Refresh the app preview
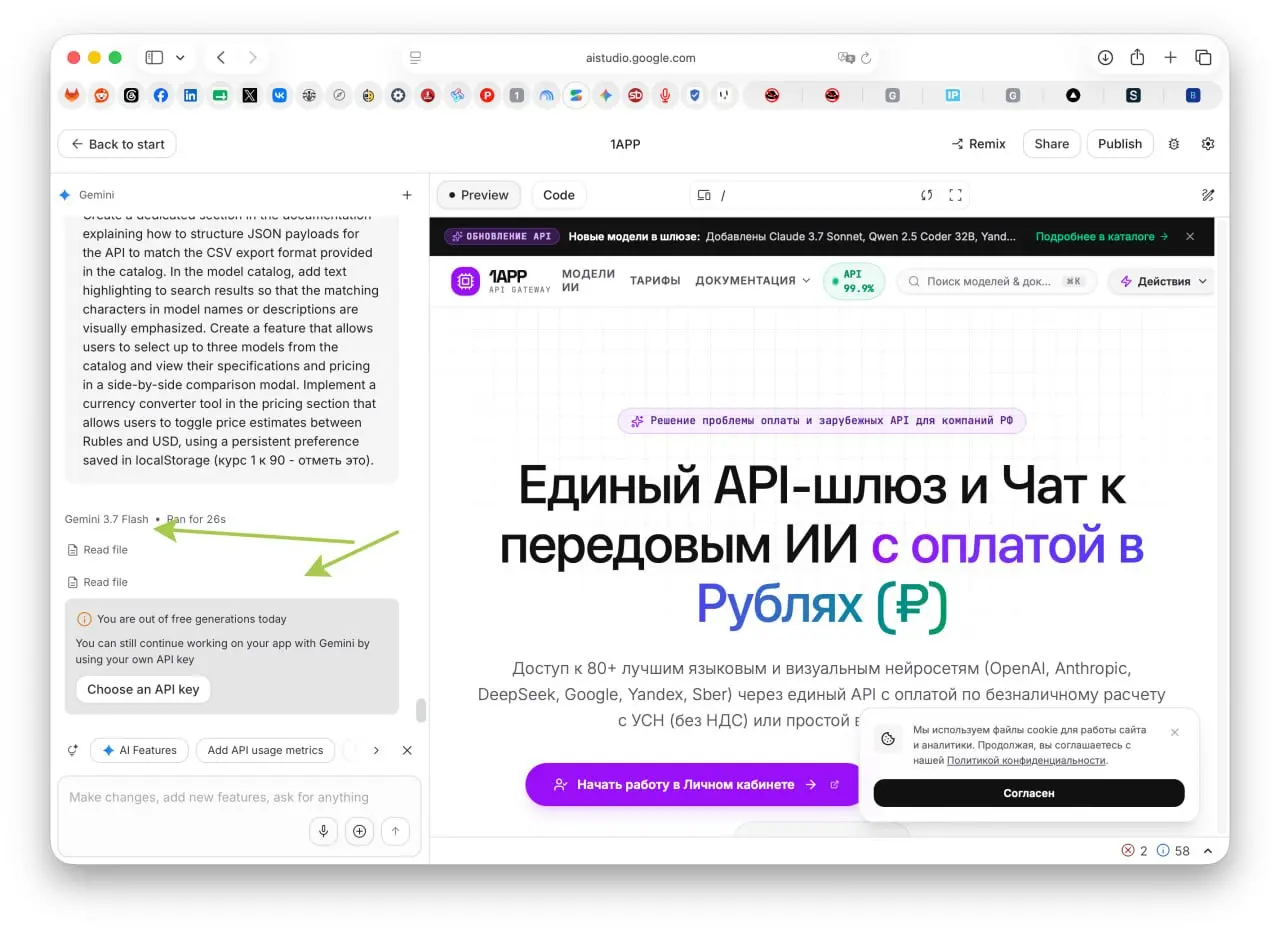Image resolution: width=1280 pixels, height=931 pixels. [927, 195]
